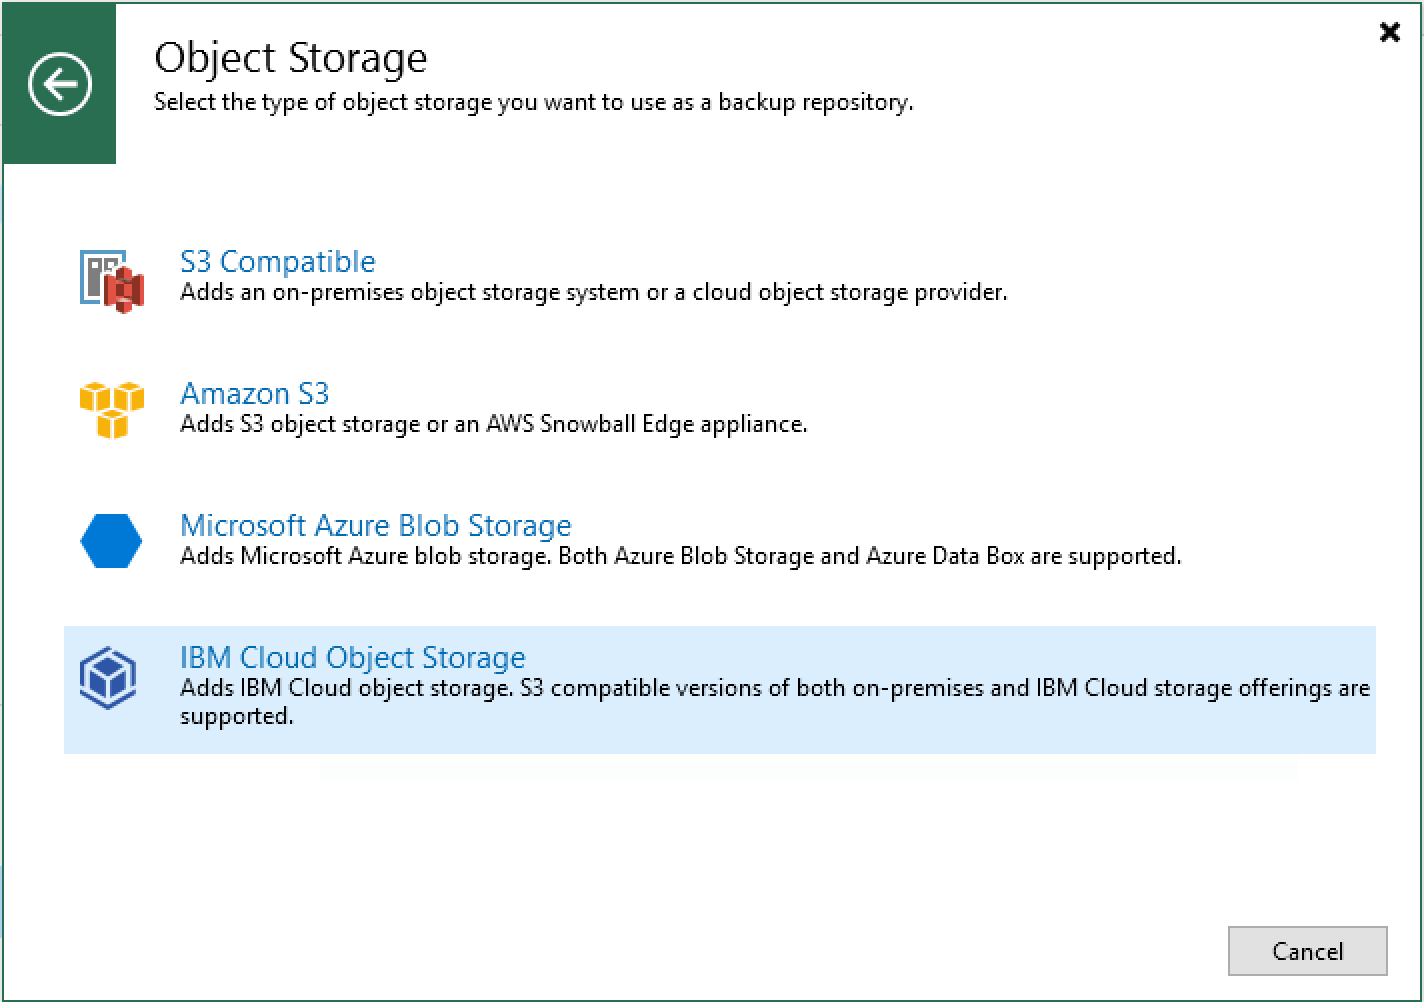
Task: Go back using the circled arrow icon
Action: (x=60, y=84)
